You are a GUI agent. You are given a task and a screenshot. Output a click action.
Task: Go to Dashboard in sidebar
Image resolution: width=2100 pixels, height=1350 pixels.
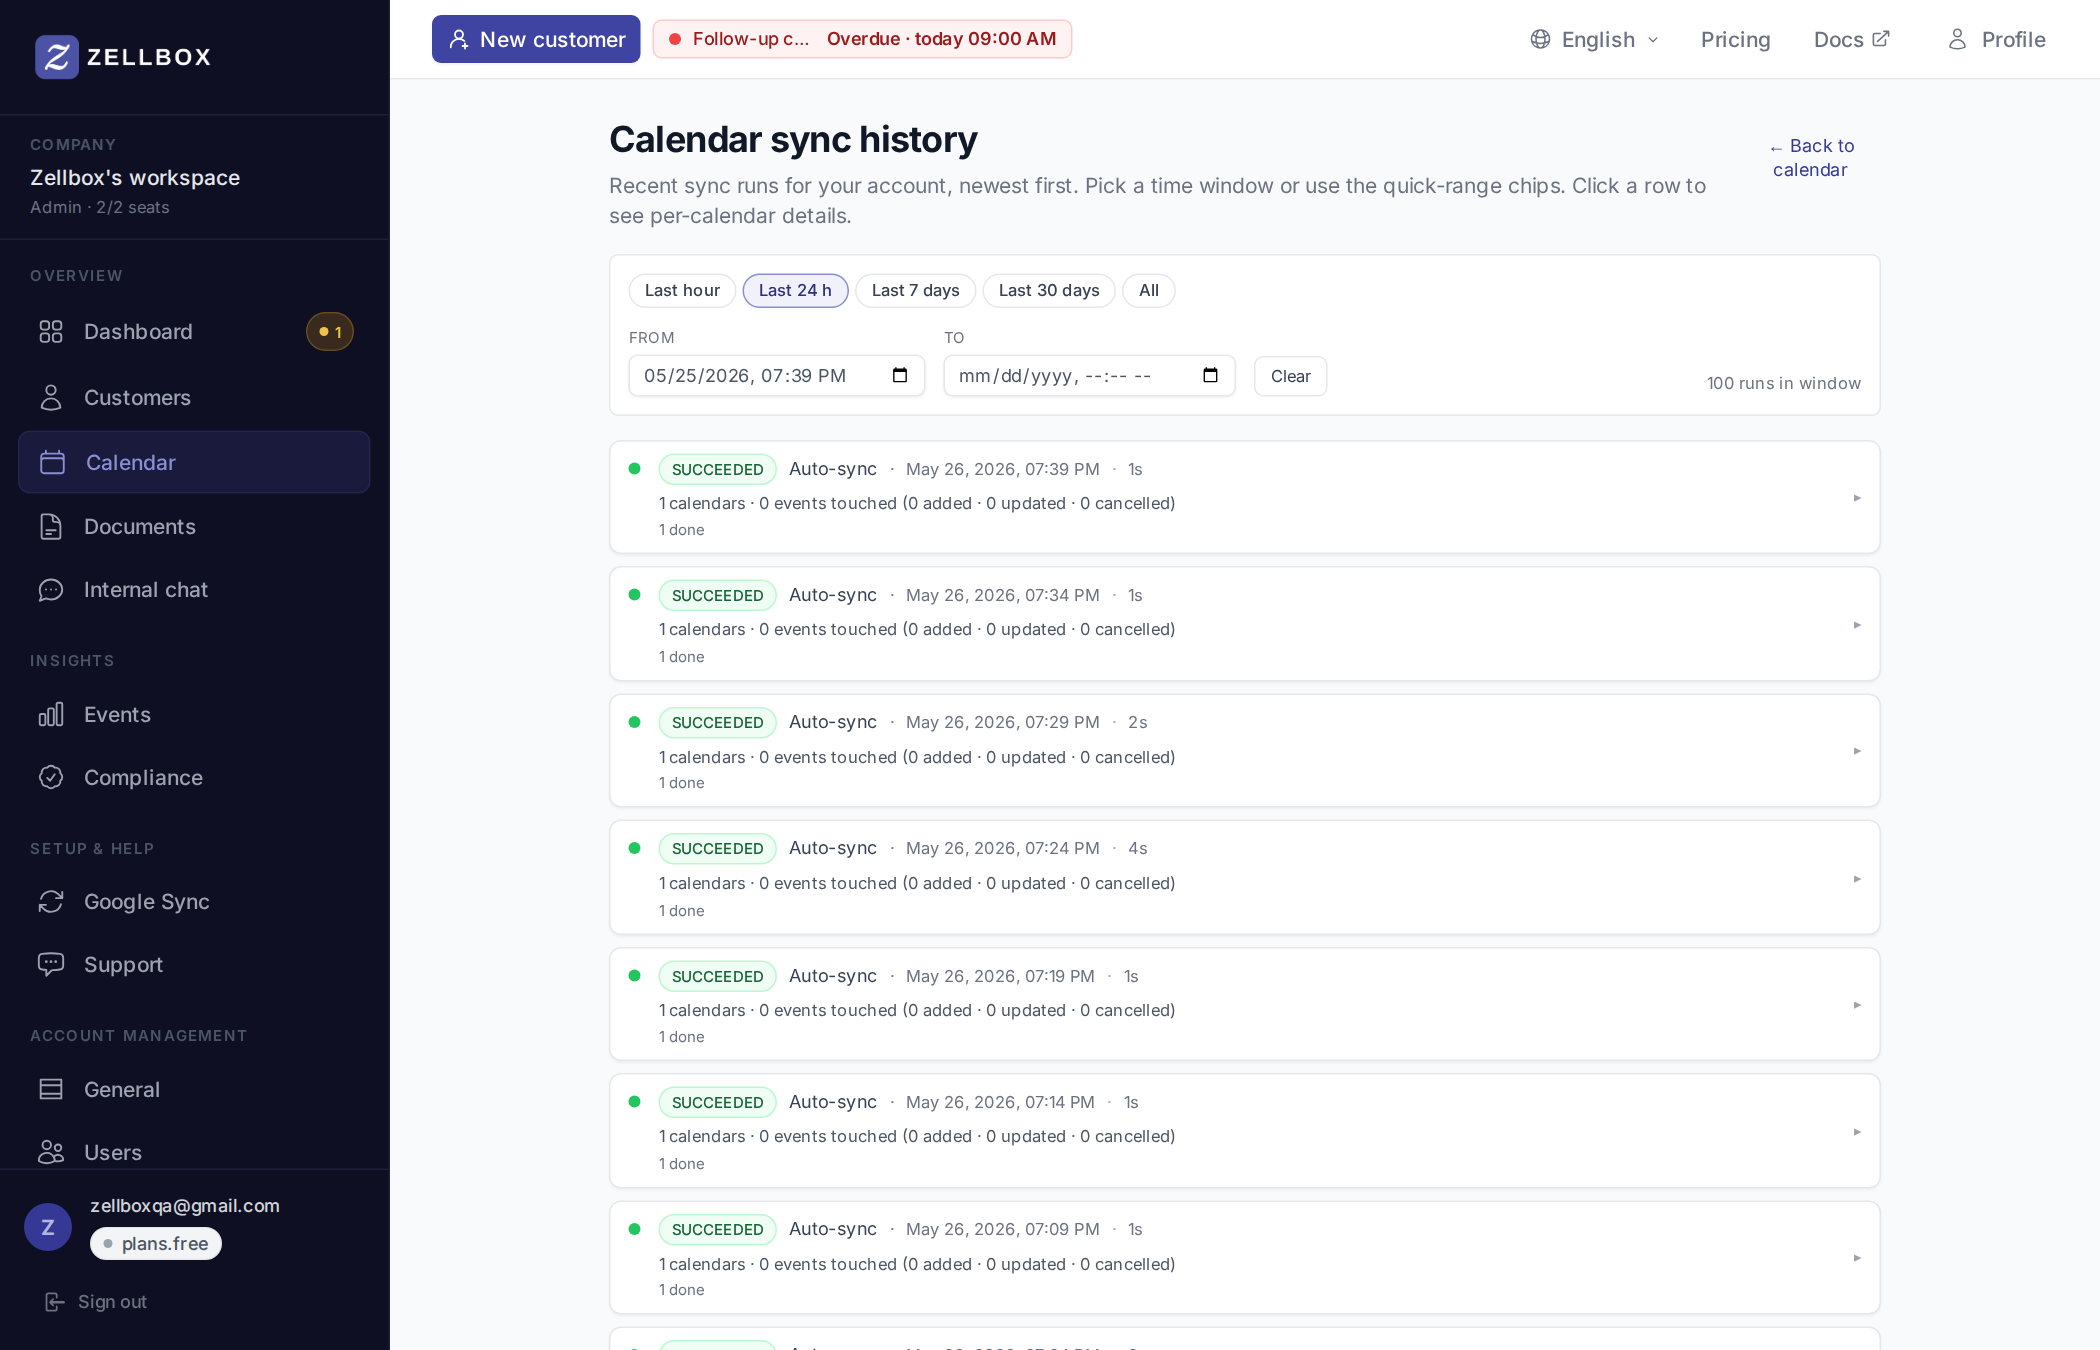click(x=194, y=332)
